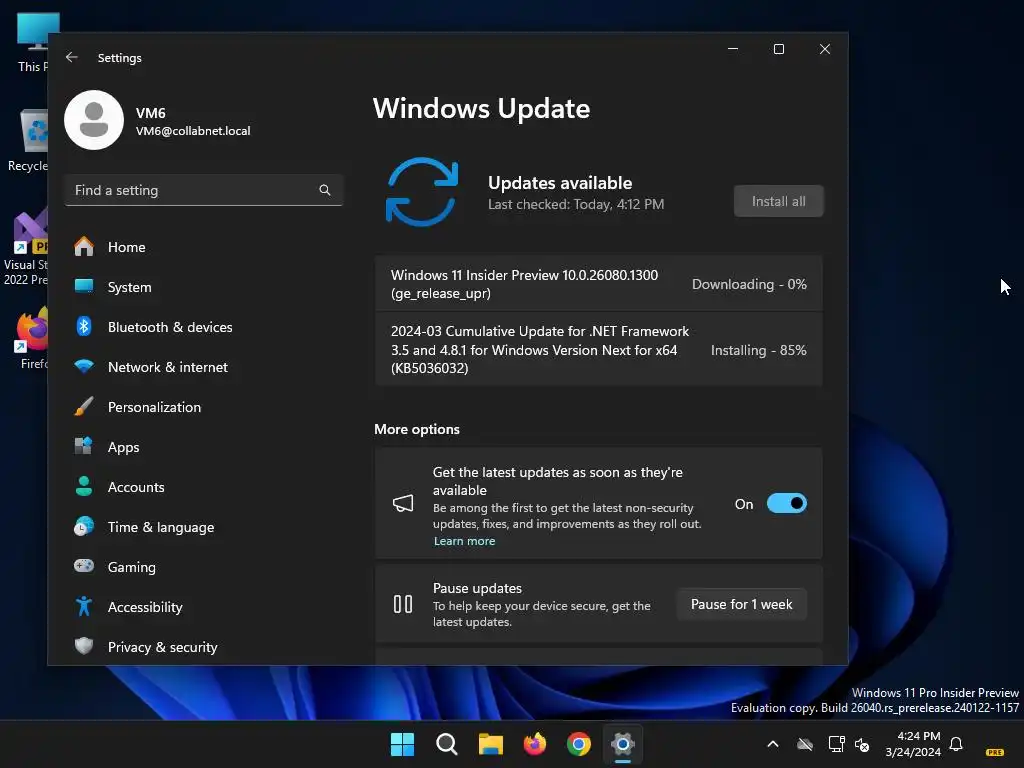
Task: Click the muted volume tray icon
Action: (x=862, y=744)
